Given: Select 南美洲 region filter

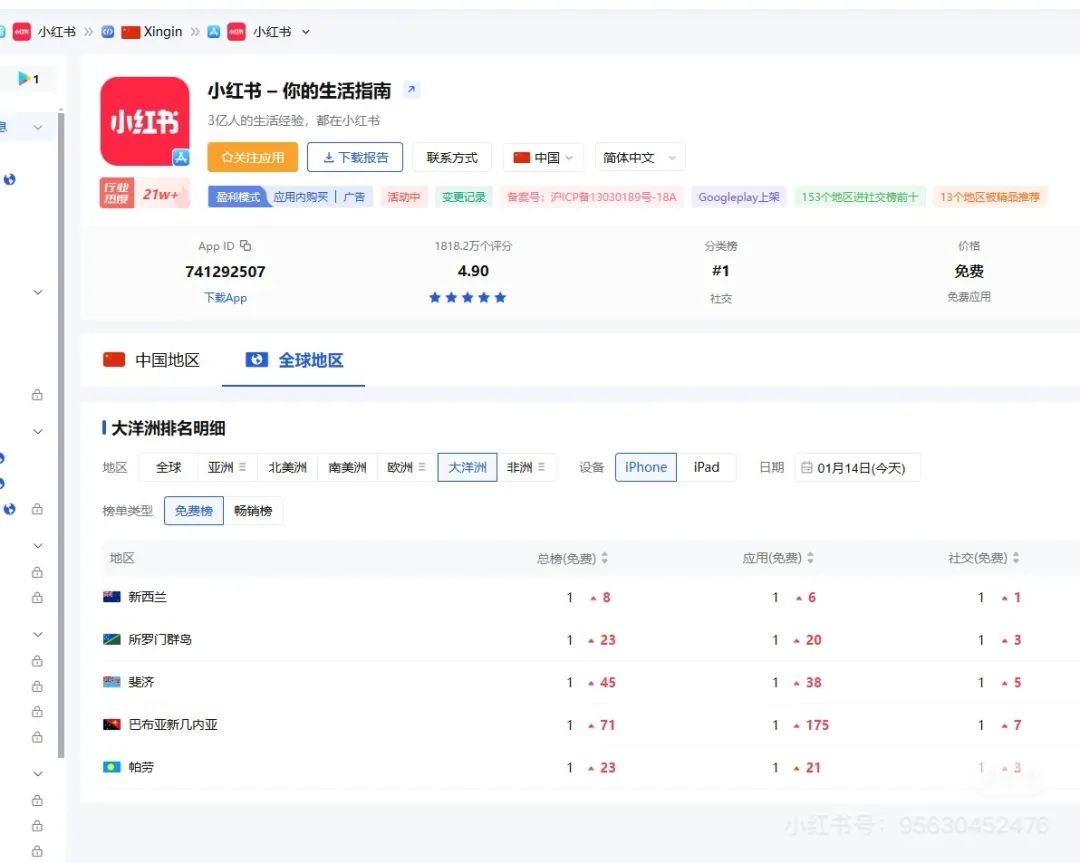Looking at the screenshot, I should [x=347, y=467].
